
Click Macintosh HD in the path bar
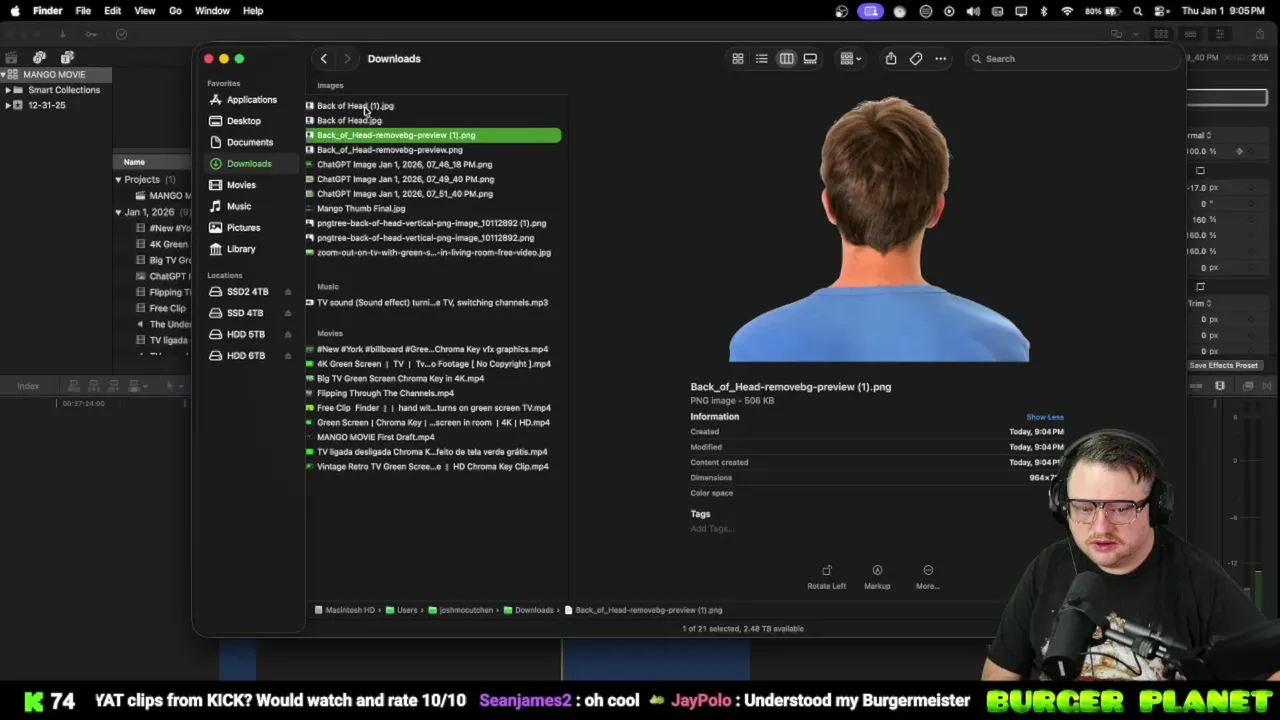pyautogui.click(x=345, y=610)
